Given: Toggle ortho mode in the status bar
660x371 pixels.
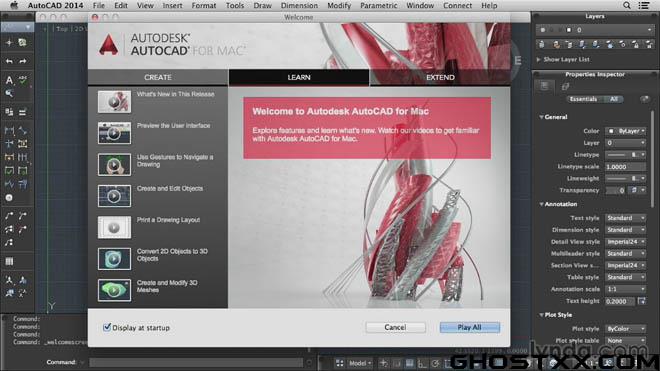Looking at the screenshot, I should click(422, 363).
